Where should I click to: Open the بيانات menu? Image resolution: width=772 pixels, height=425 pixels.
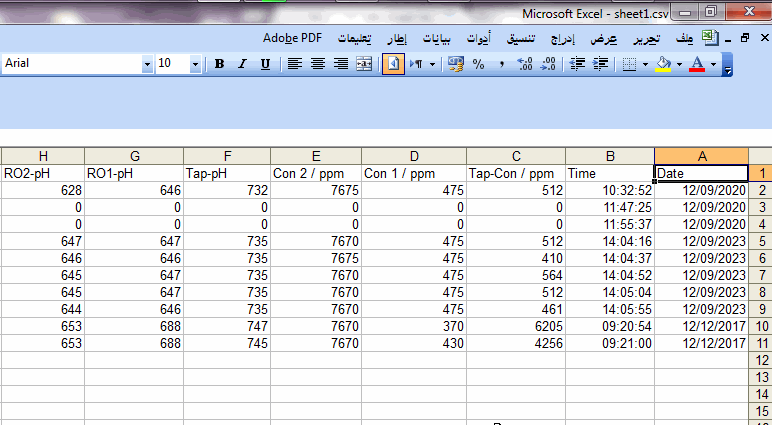[438, 38]
